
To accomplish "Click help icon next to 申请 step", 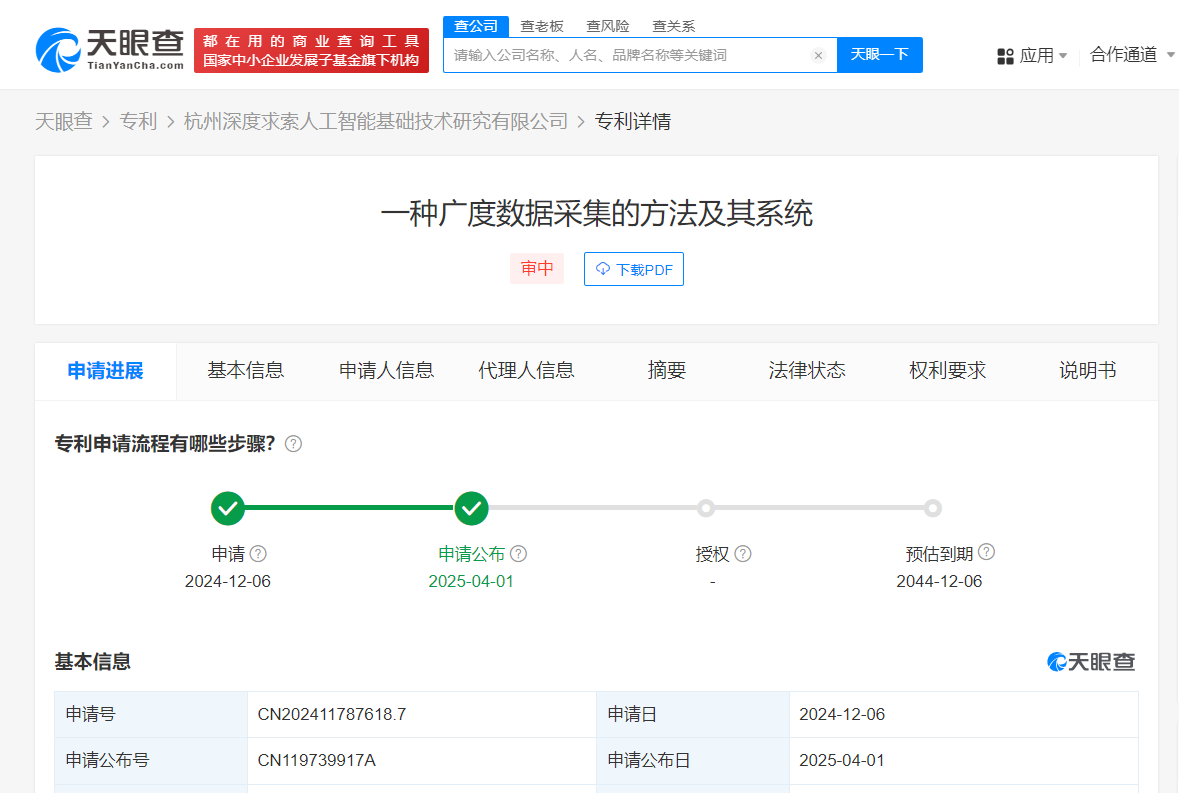I will pos(258,554).
